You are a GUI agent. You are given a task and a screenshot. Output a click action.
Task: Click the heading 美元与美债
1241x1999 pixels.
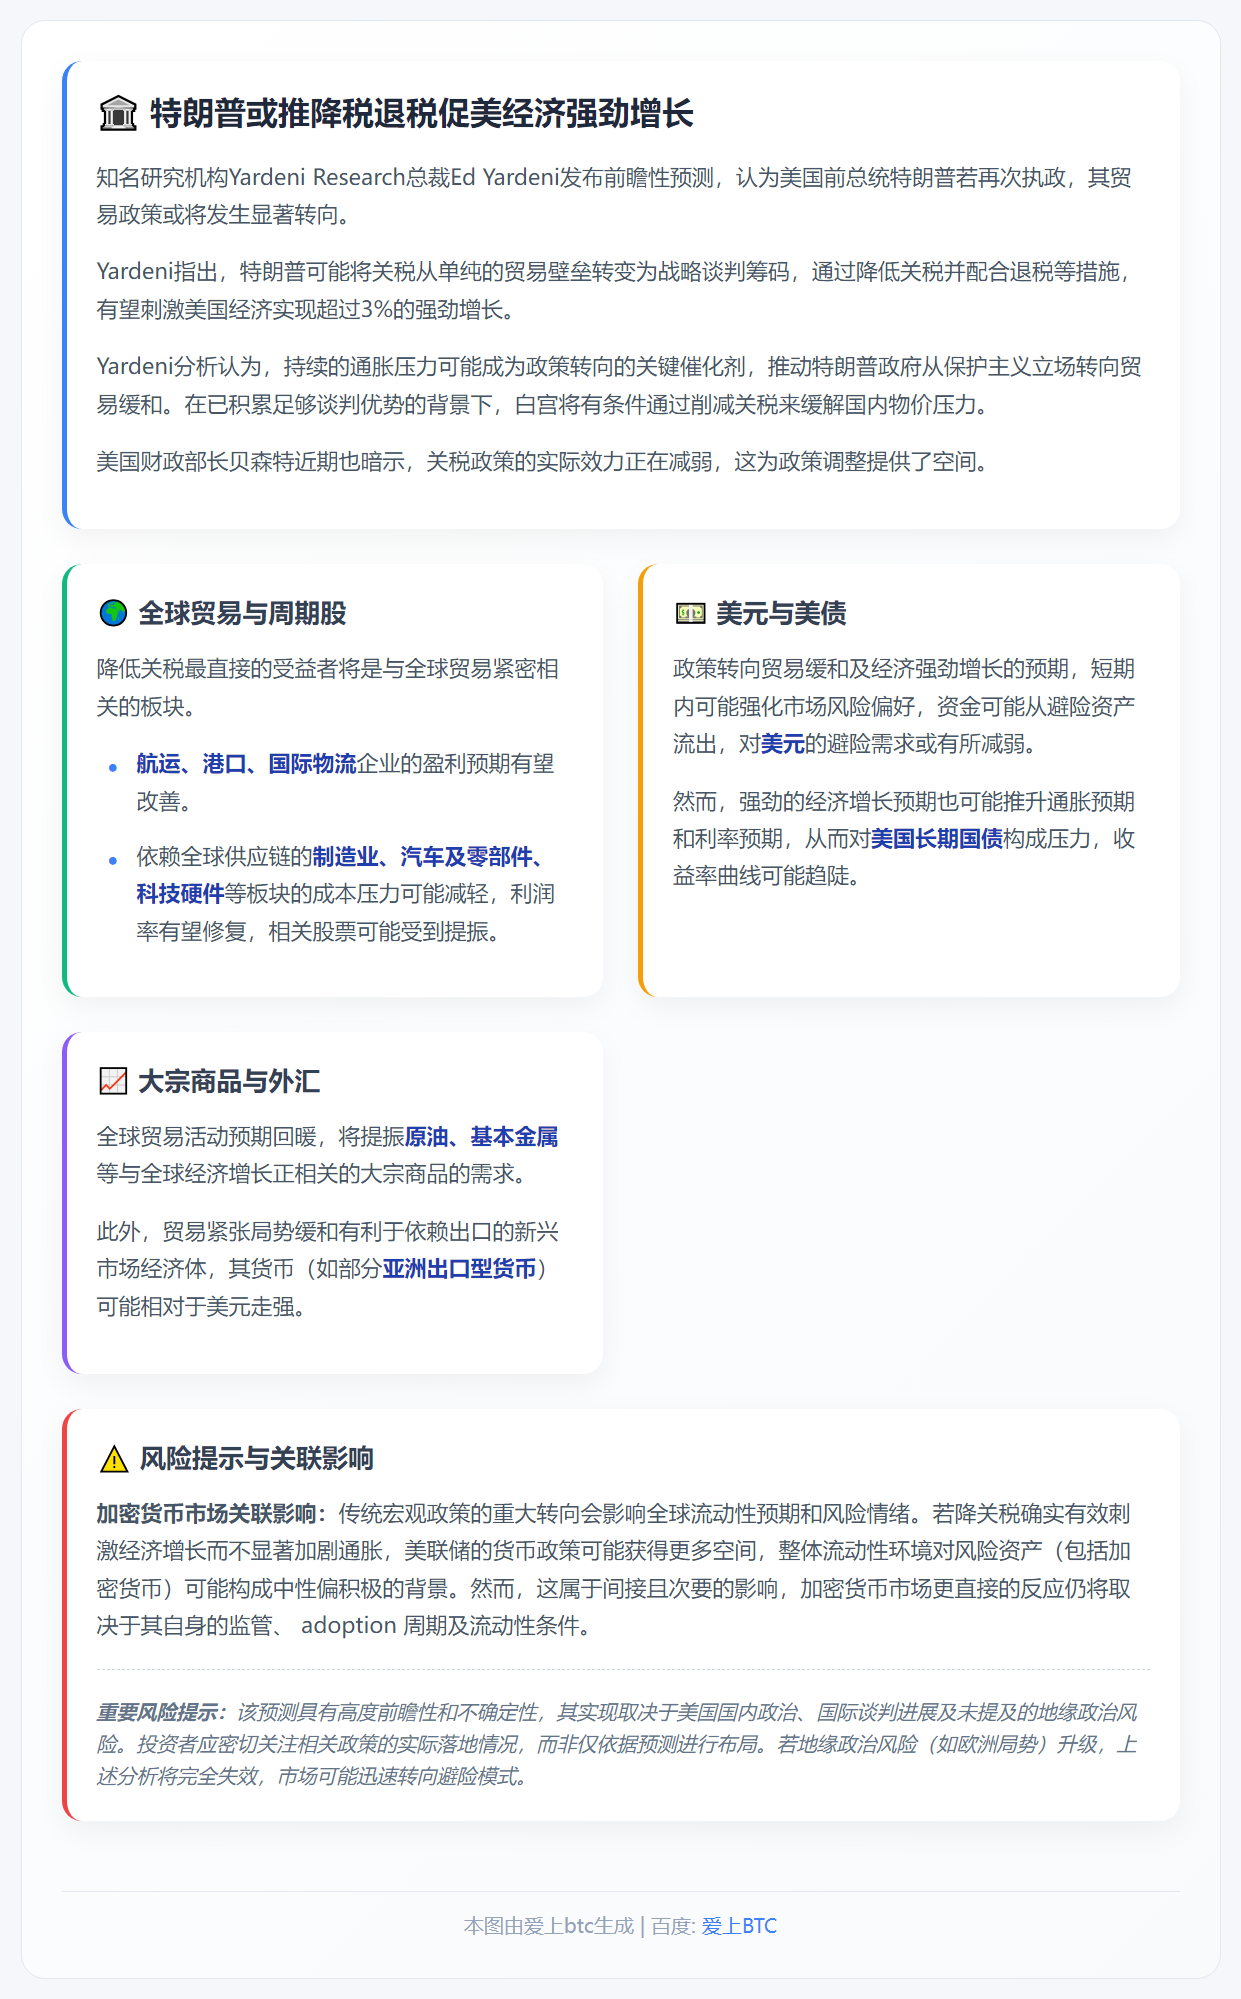pyautogui.click(x=781, y=613)
